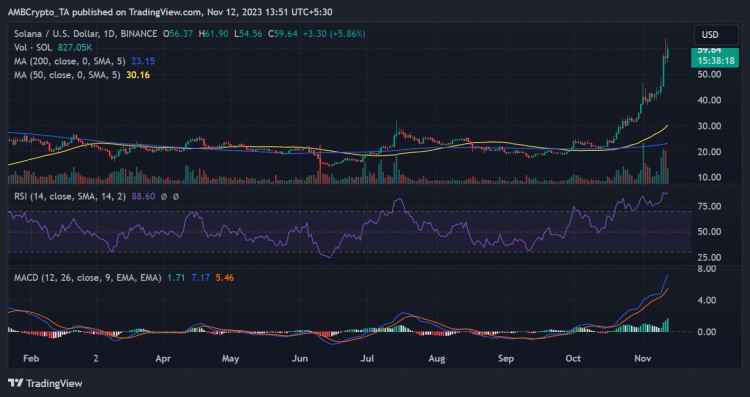This screenshot has height=397, width=750.
Task: Click the May label on time axis
Action: click(x=231, y=359)
